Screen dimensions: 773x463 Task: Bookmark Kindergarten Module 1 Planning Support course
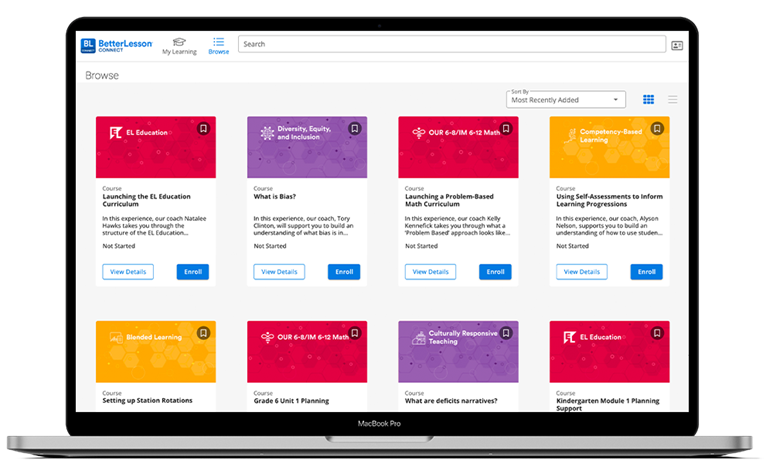click(x=657, y=333)
